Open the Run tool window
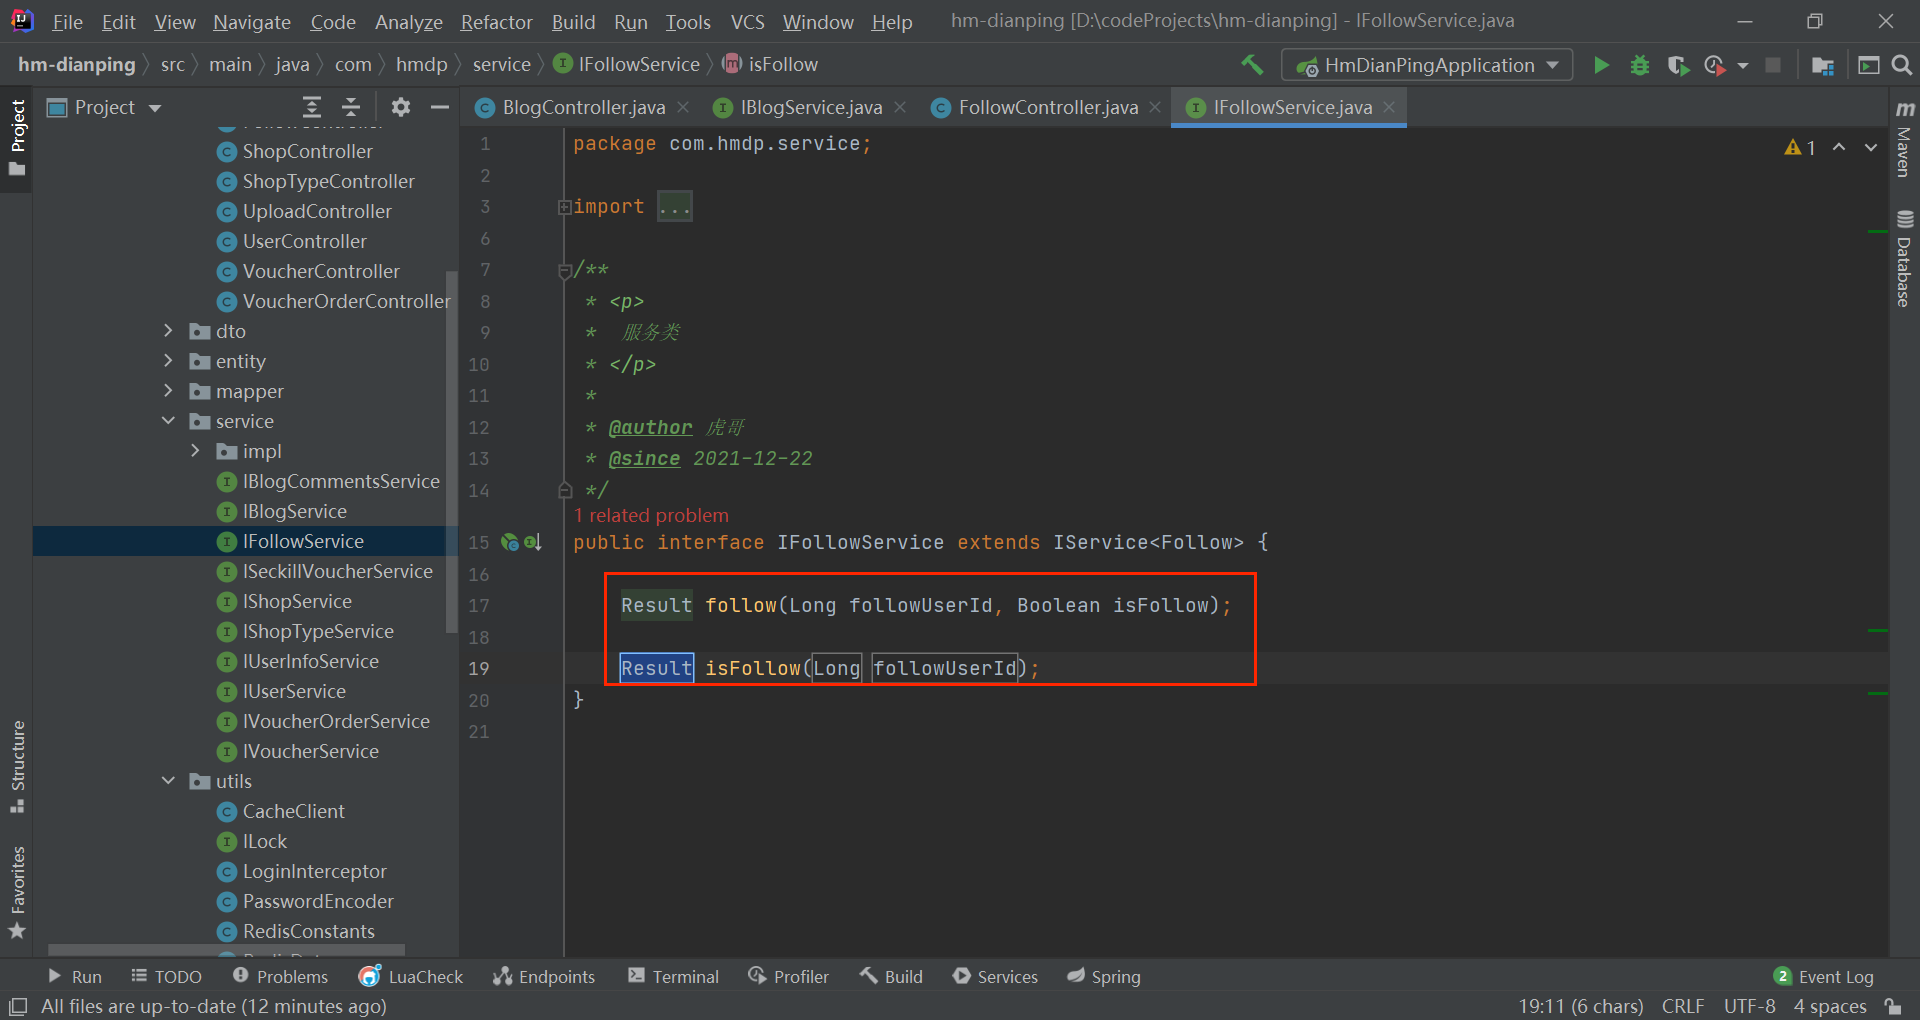The width and height of the screenshot is (1921, 1020). (75, 977)
